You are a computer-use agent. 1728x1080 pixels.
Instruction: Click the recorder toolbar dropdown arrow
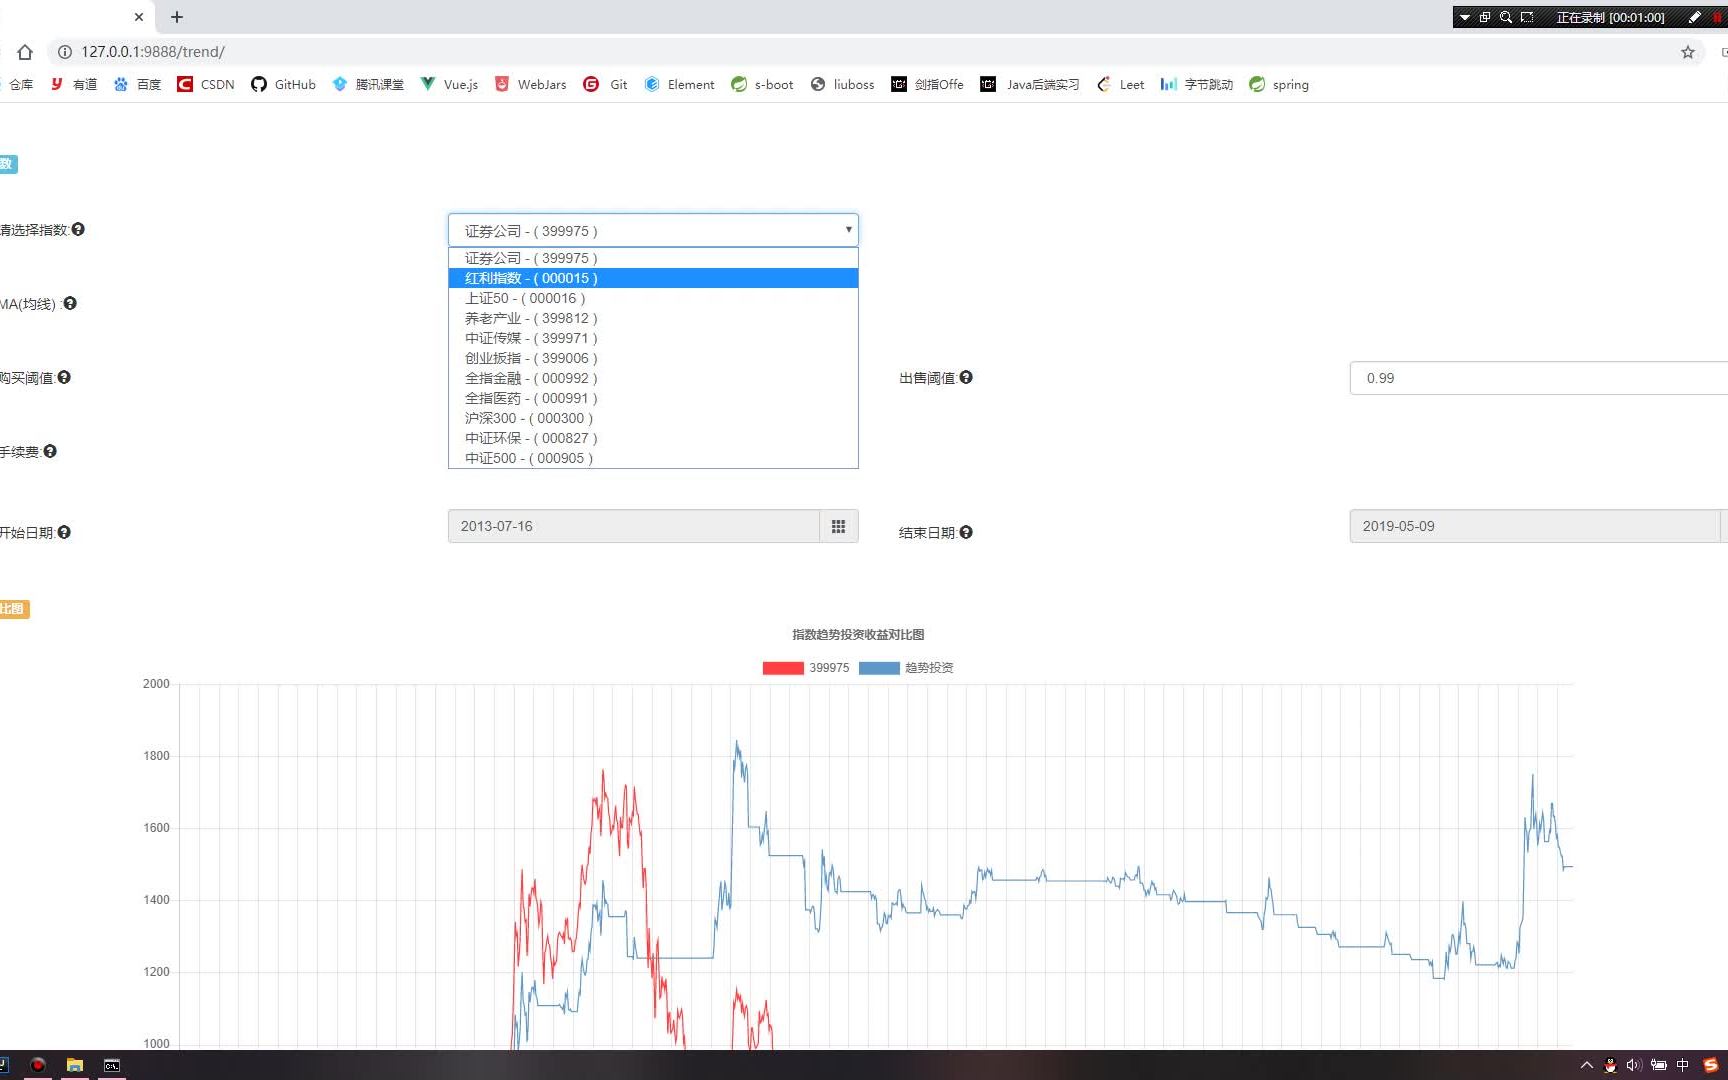pyautogui.click(x=1465, y=17)
